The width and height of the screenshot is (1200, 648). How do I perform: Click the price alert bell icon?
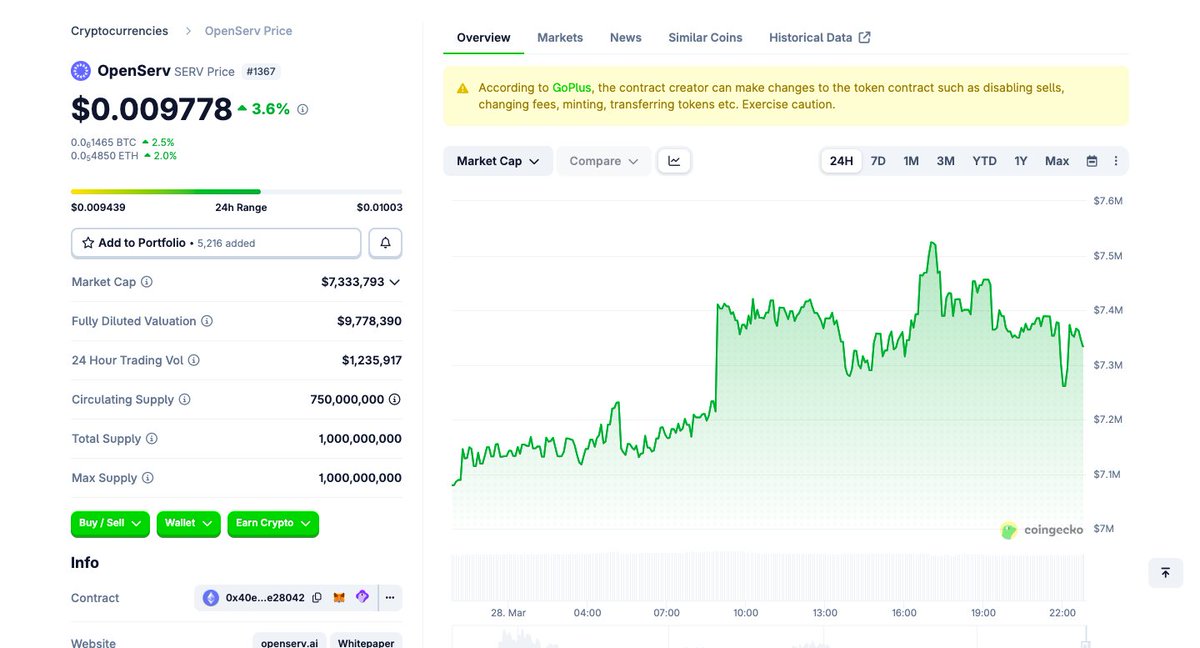pyautogui.click(x=385, y=243)
